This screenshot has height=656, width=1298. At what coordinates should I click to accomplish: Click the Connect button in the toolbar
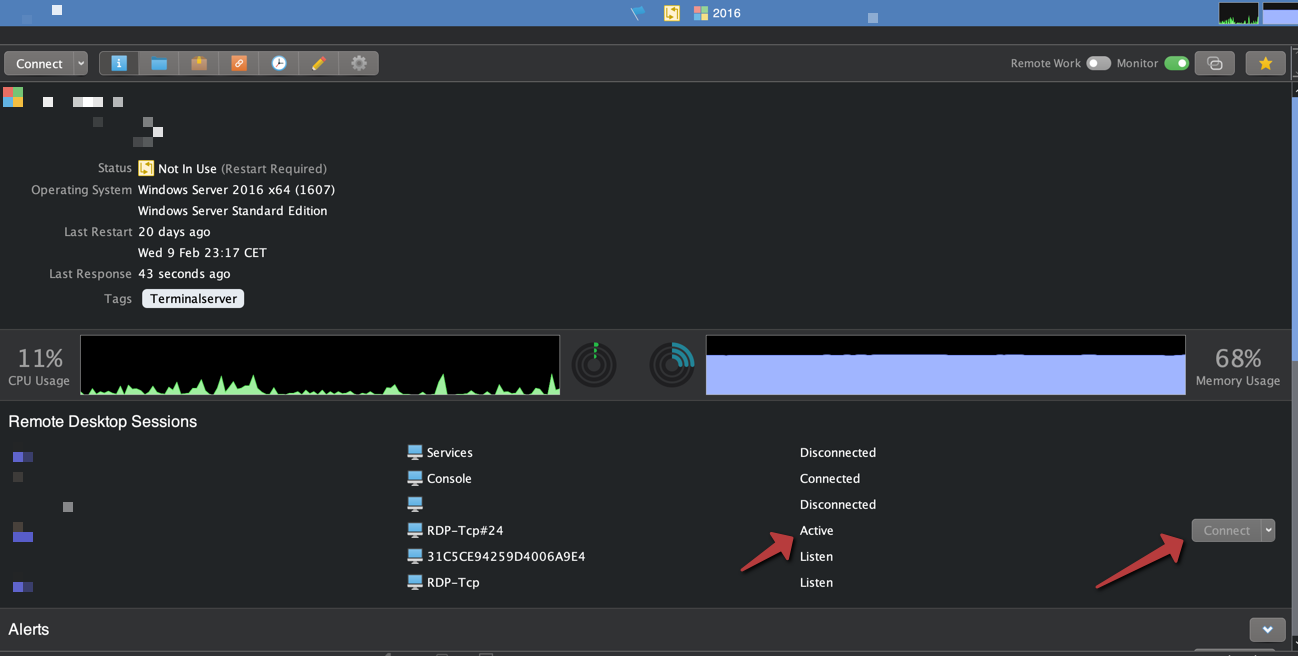pos(39,63)
